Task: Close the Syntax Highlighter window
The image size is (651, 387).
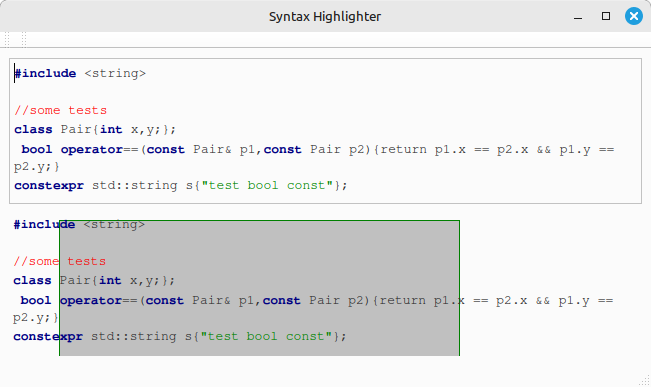Action: point(634,16)
